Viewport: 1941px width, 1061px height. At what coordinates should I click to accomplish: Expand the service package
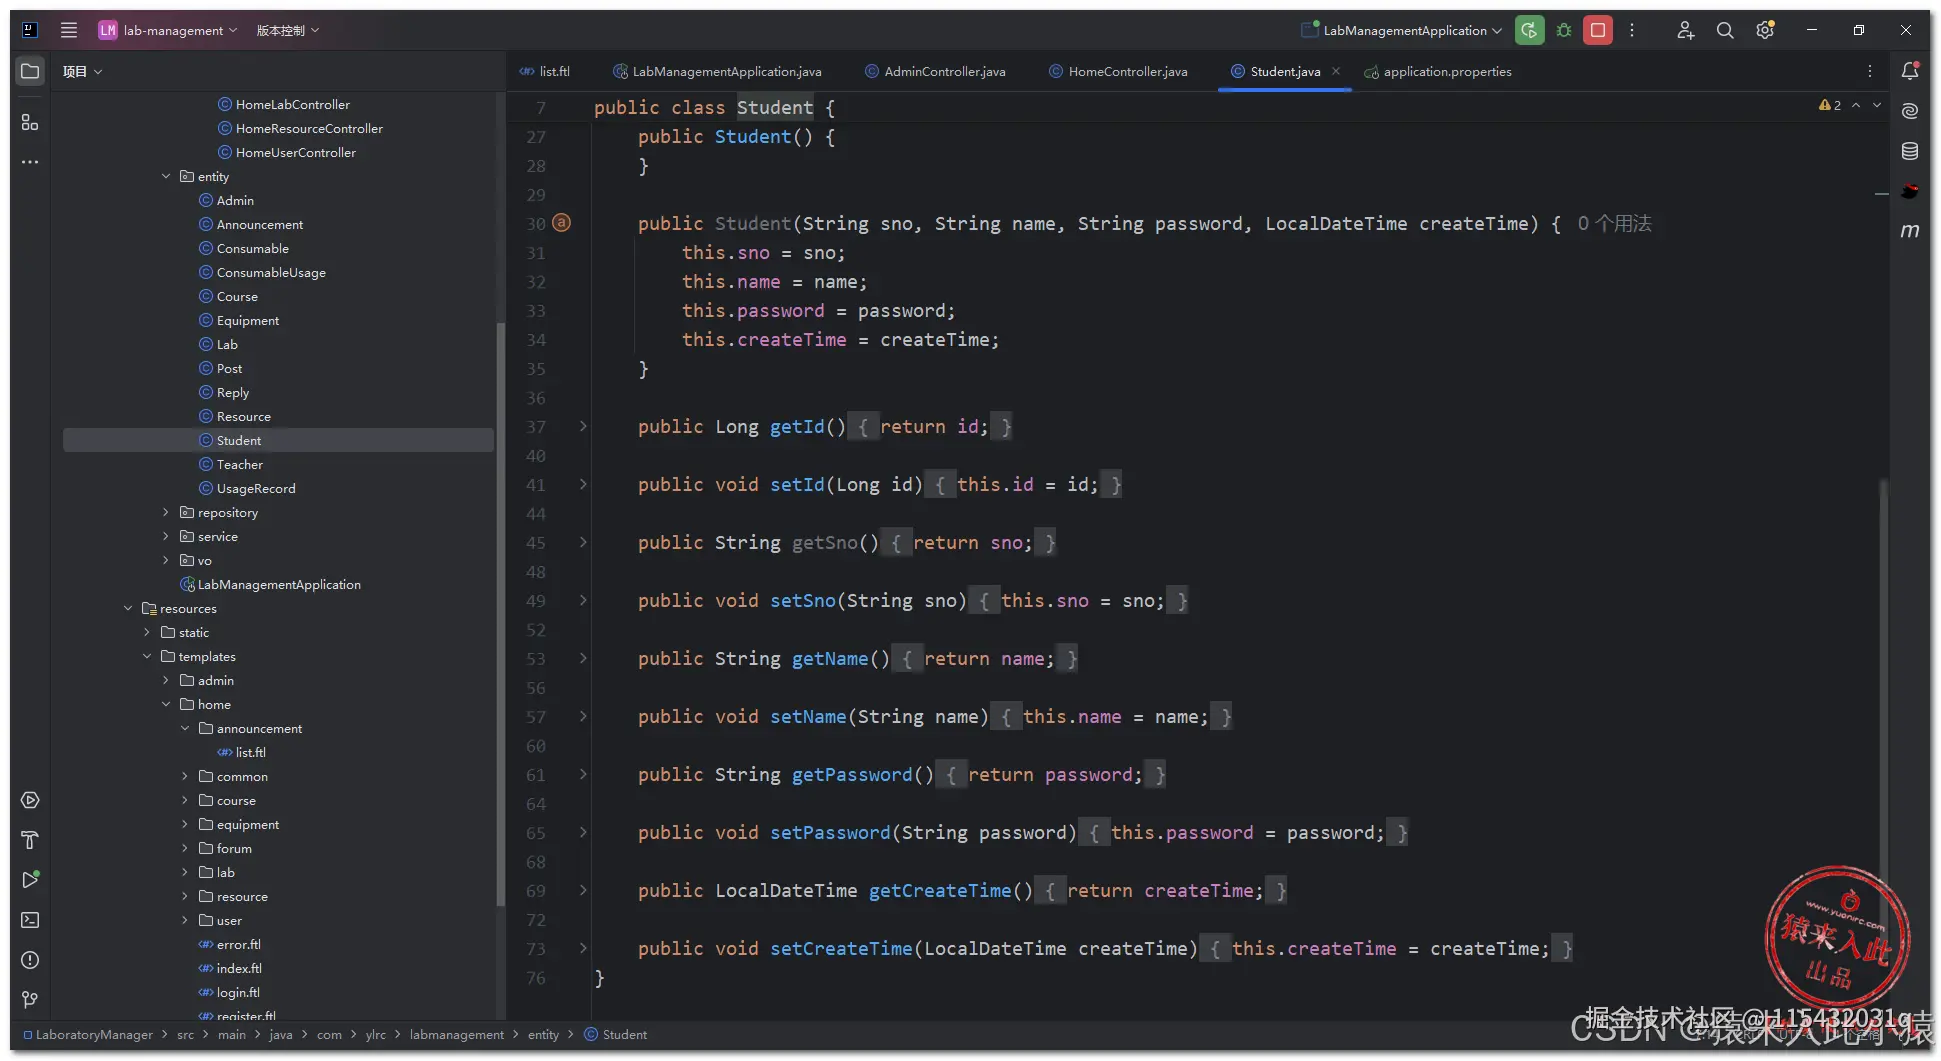[x=166, y=536]
